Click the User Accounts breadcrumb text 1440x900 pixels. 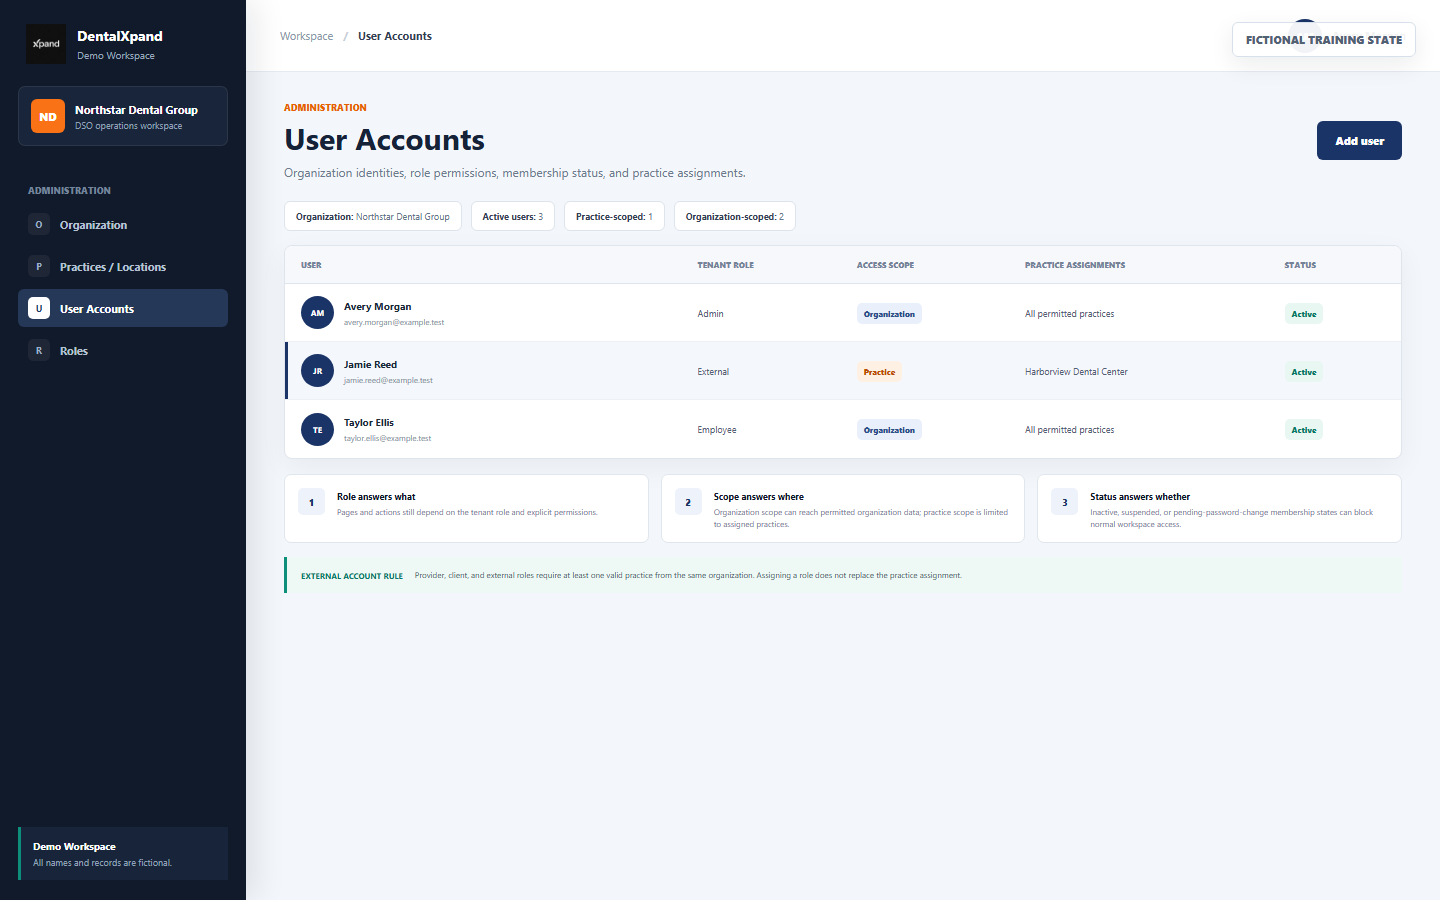[395, 36]
